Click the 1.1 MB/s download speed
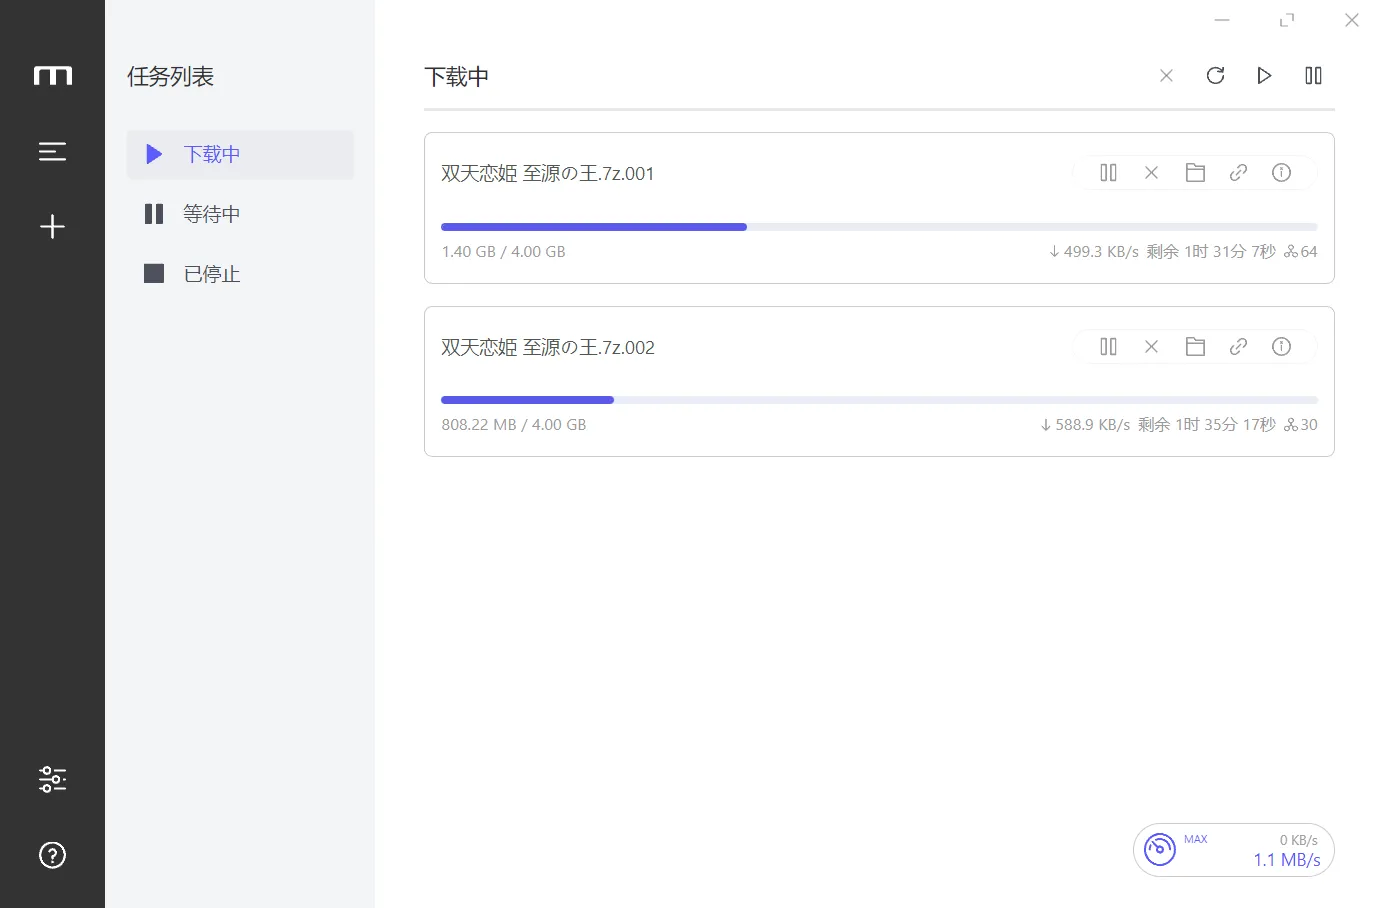 1287,860
